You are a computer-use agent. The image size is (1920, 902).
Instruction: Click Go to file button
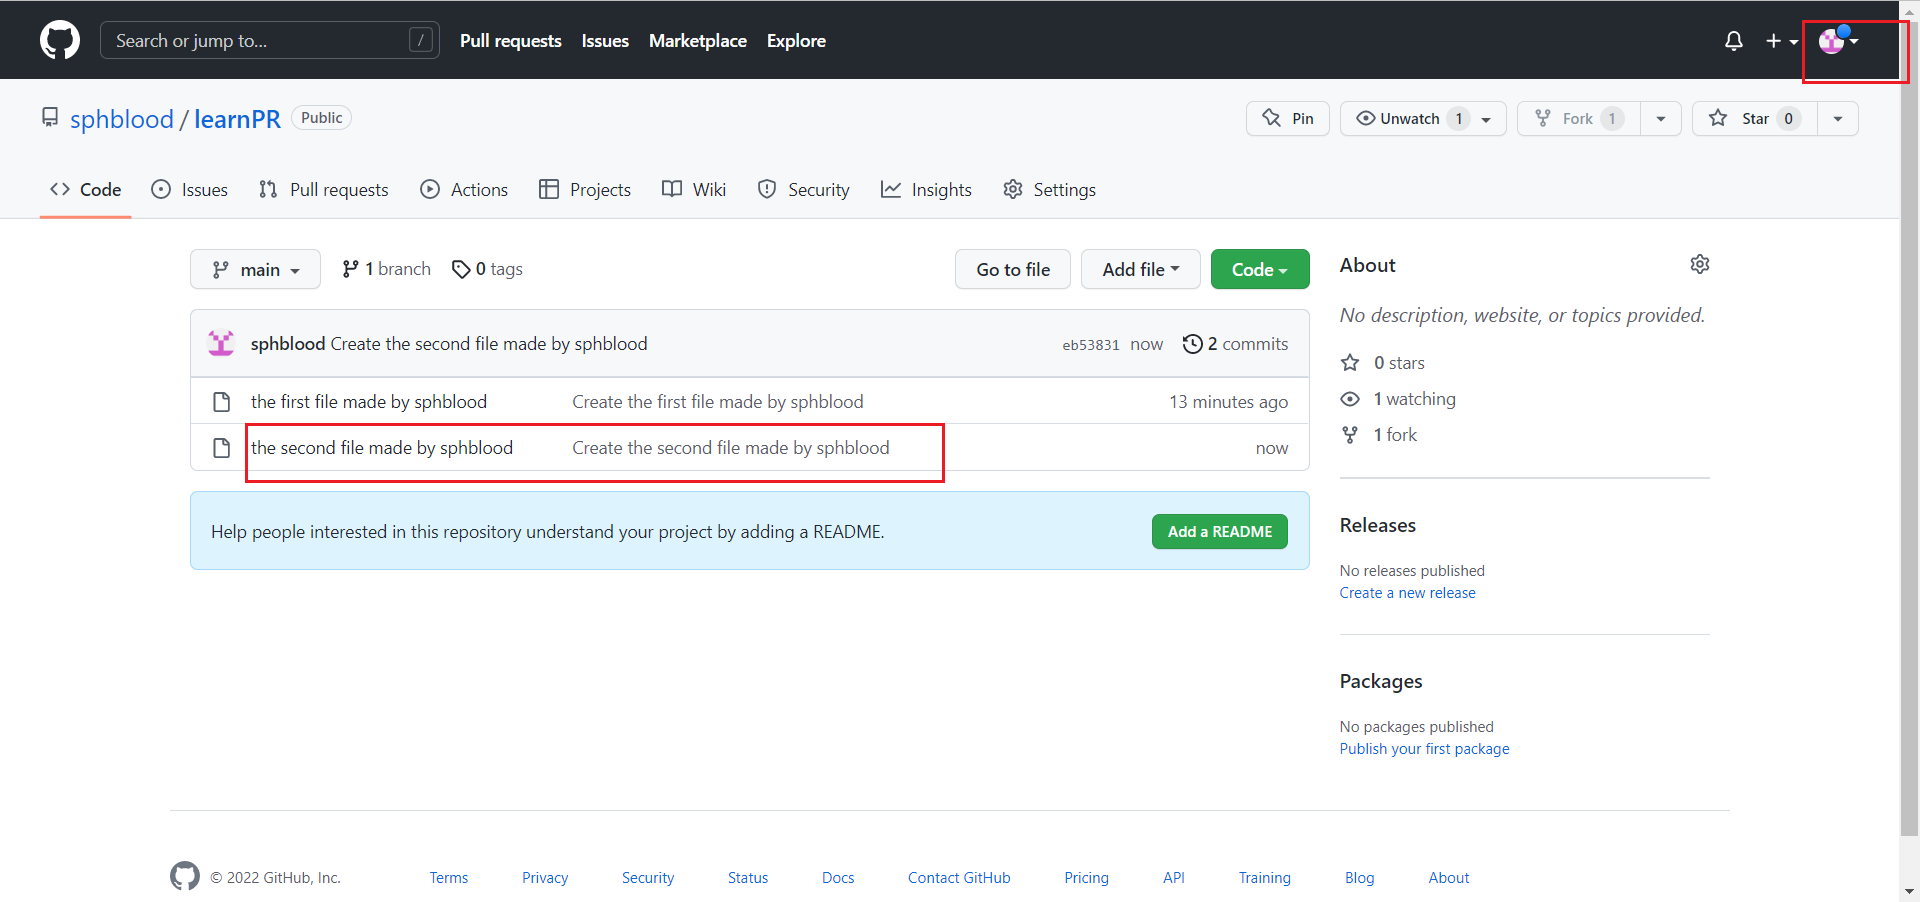(1013, 269)
